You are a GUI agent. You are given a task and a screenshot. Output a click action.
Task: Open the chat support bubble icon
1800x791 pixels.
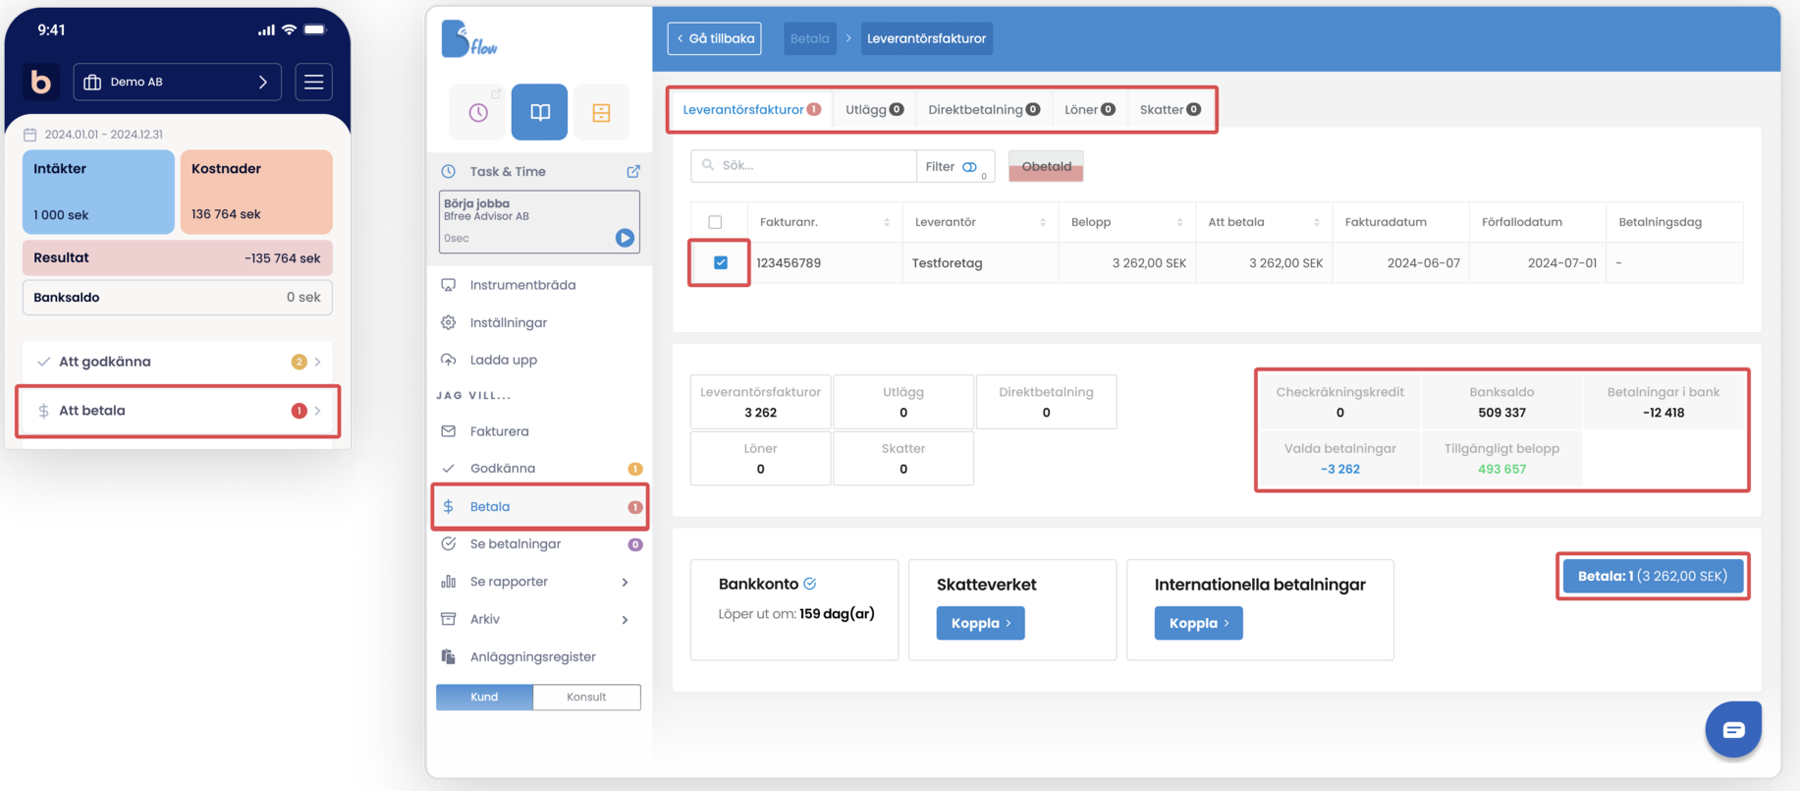coord(1733,730)
